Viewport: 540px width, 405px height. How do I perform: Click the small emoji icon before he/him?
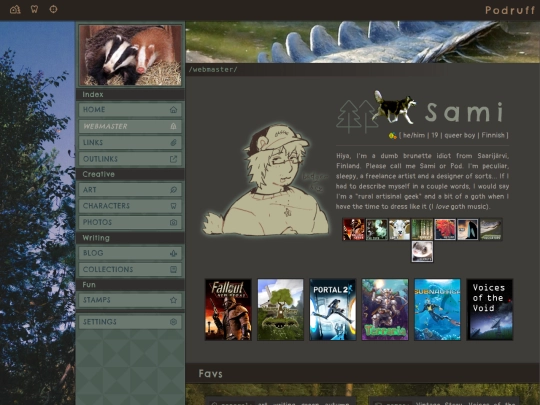point(392,136)
